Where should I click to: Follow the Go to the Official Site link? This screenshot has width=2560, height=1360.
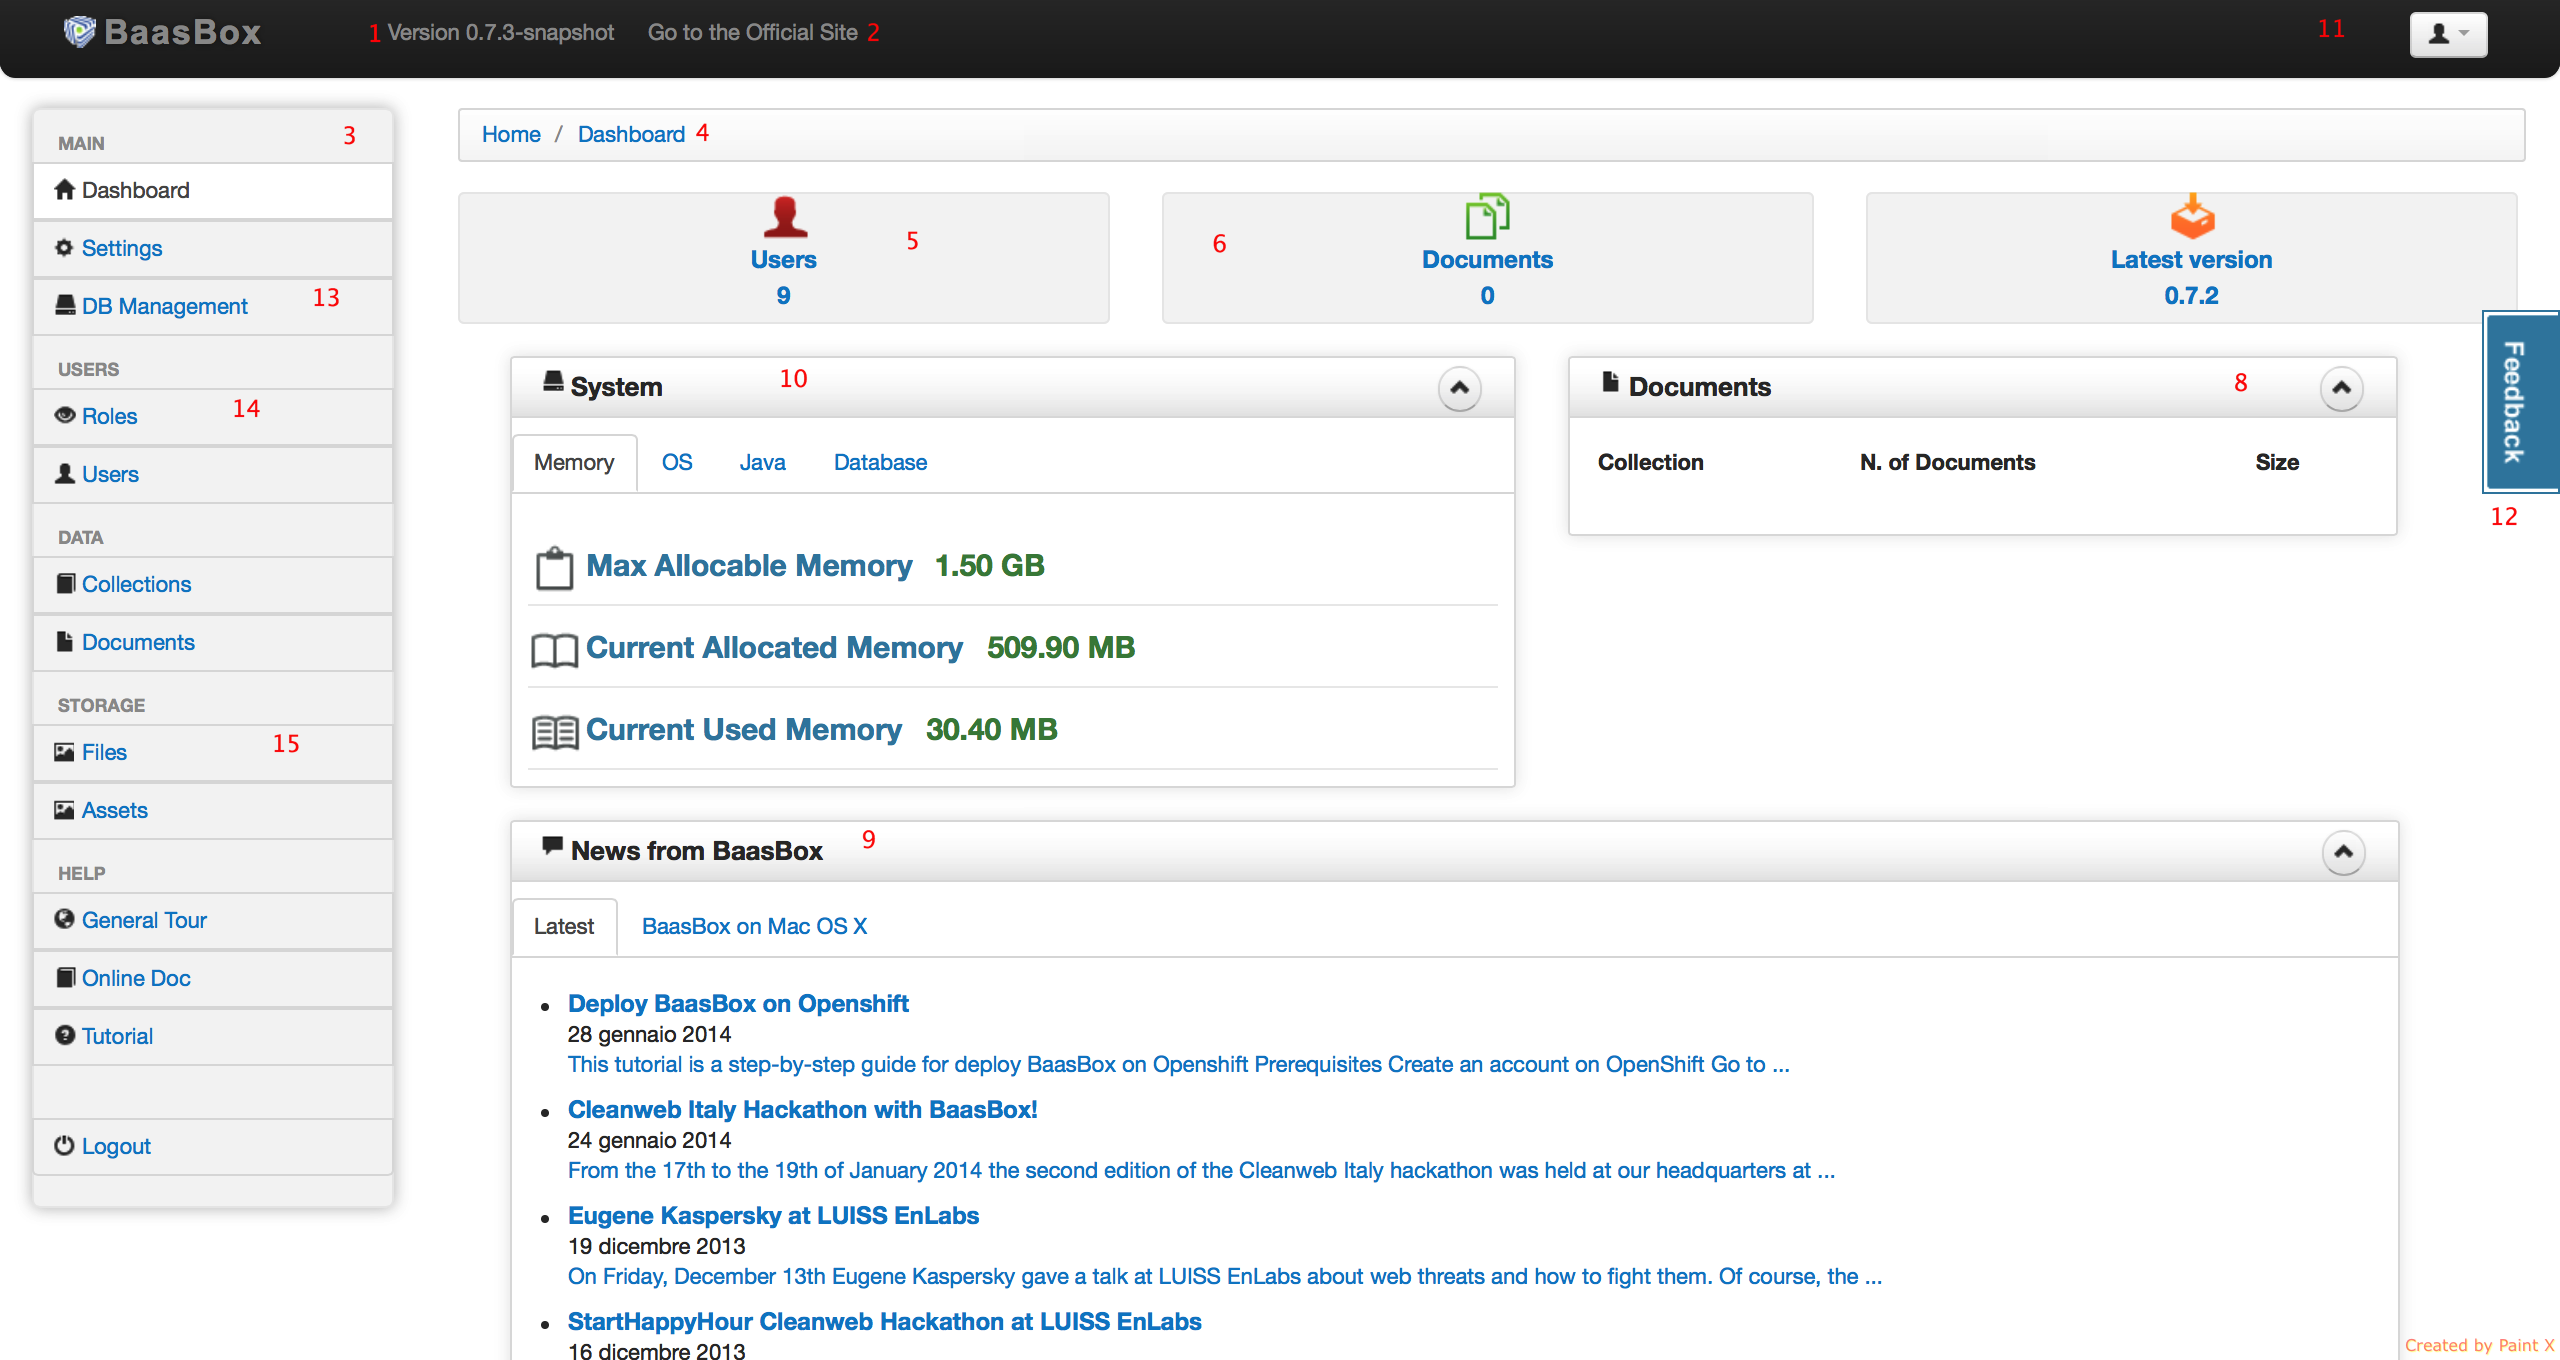[x=753, y=33]
